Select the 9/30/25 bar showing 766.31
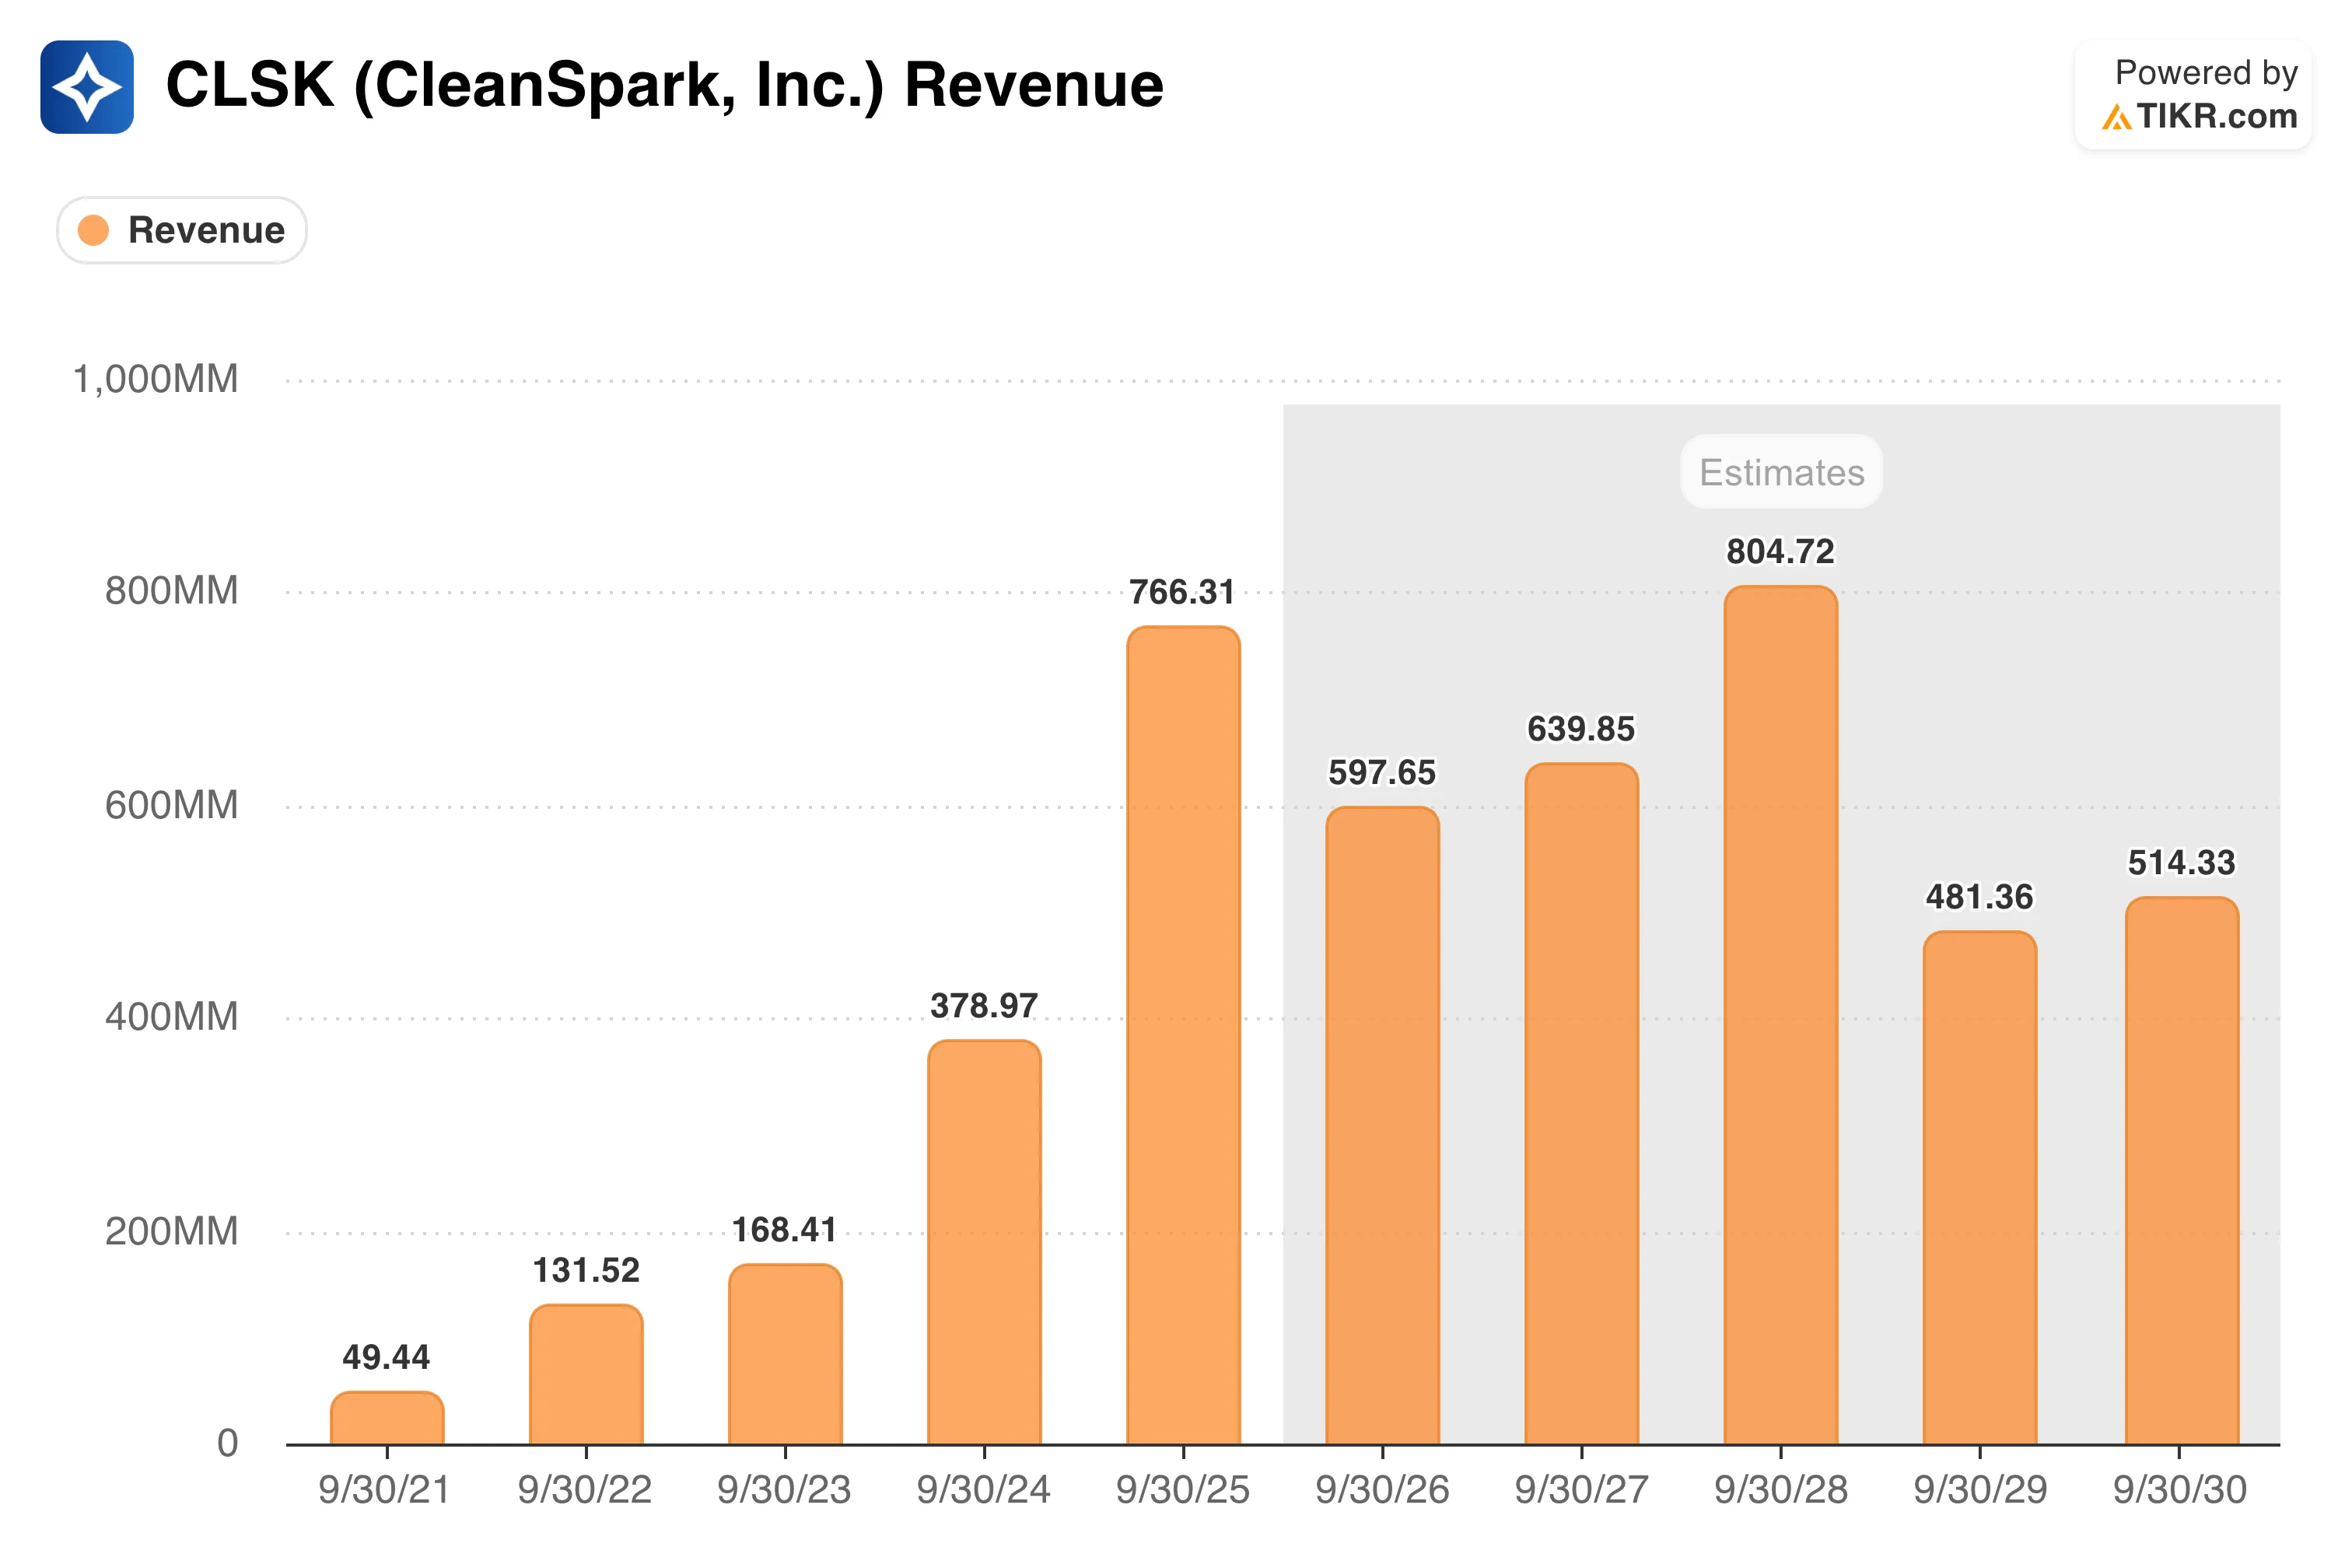 click(x=1183, y=1035)
